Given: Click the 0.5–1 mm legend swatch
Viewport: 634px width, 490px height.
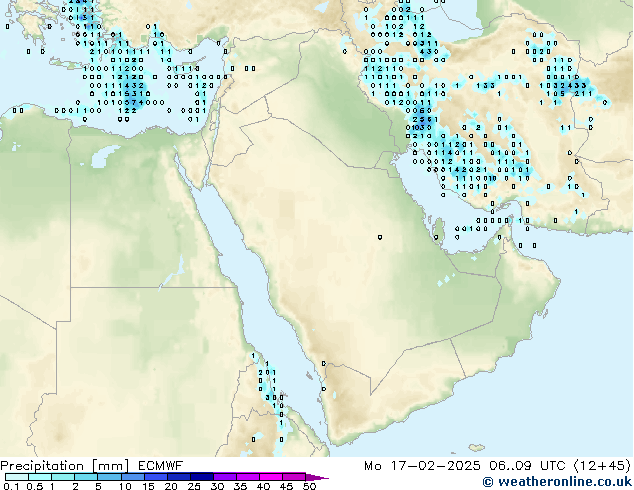Looking at the screenshot, I should point(40,477).
